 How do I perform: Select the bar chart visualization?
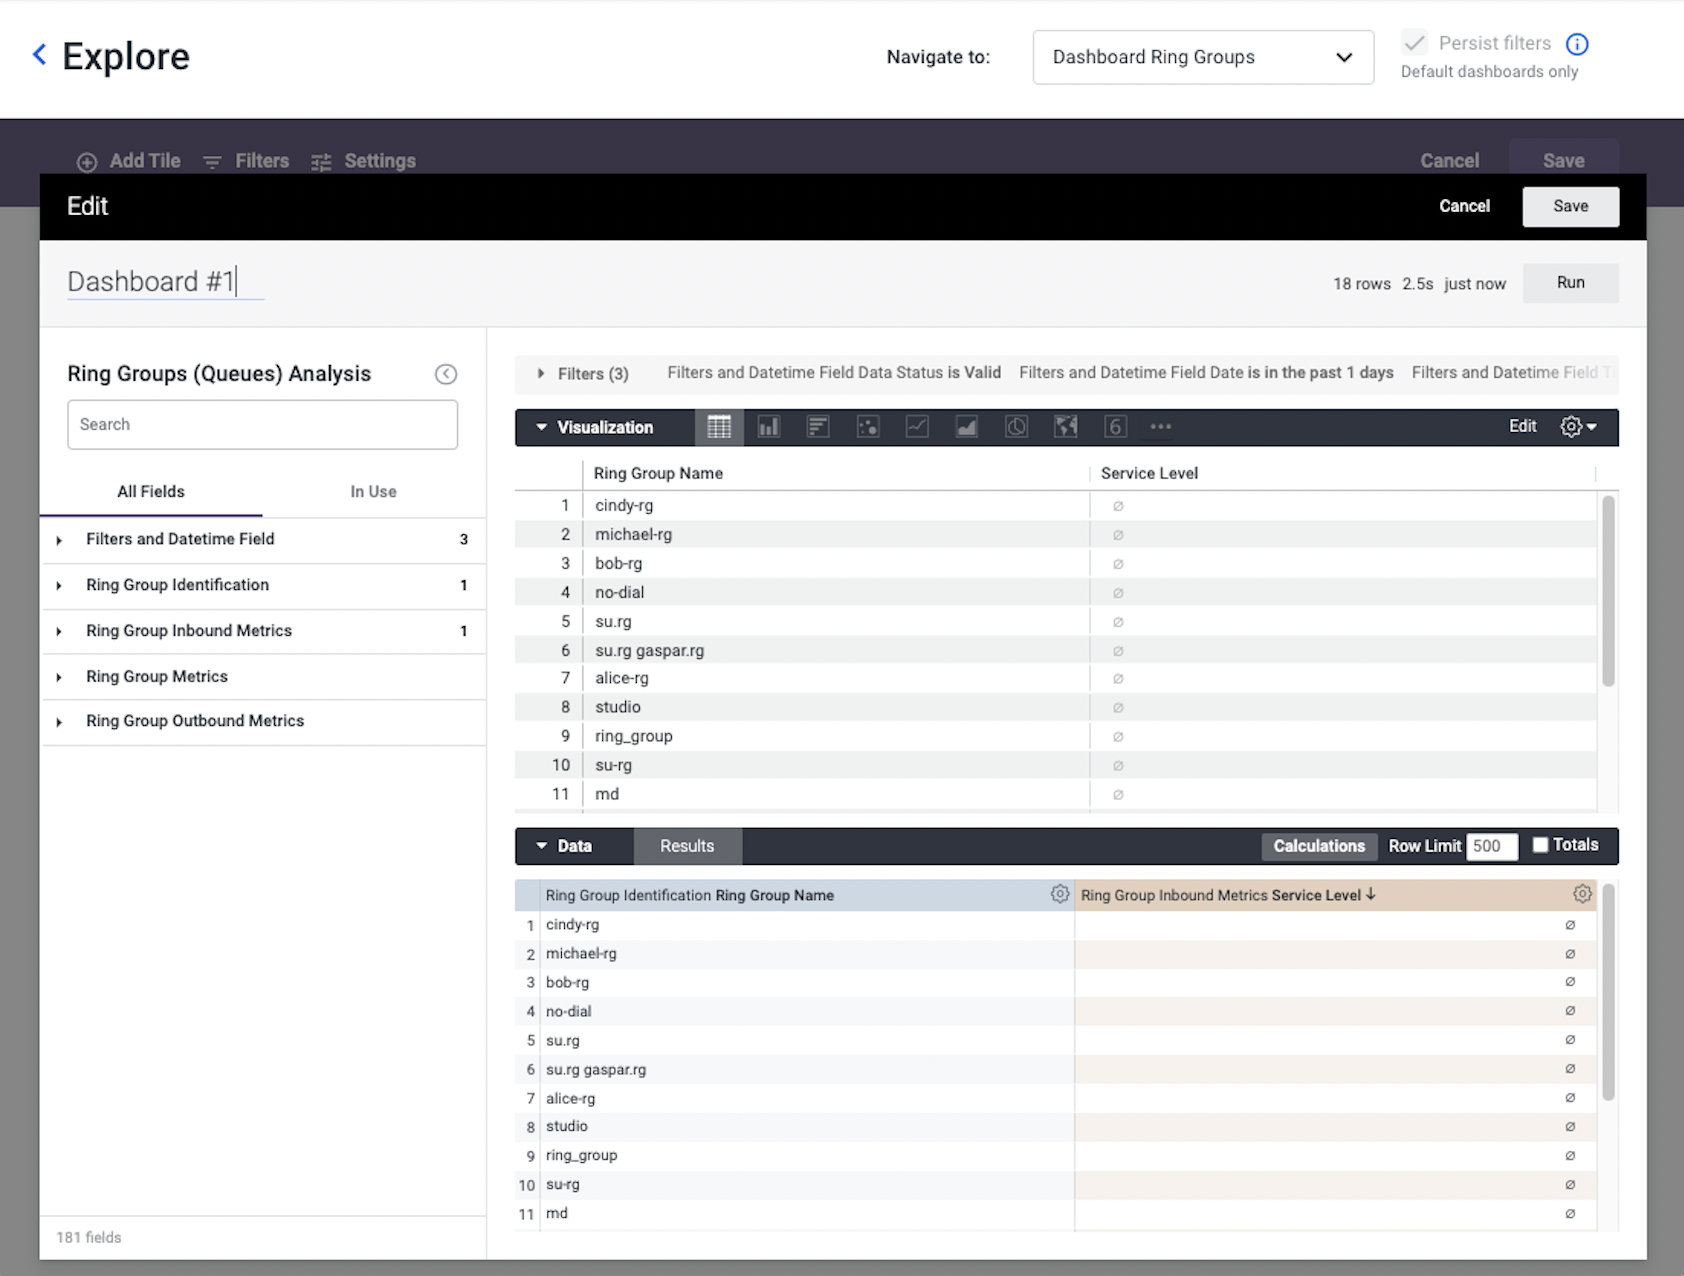pyautogui.click(x=818, y=427)
